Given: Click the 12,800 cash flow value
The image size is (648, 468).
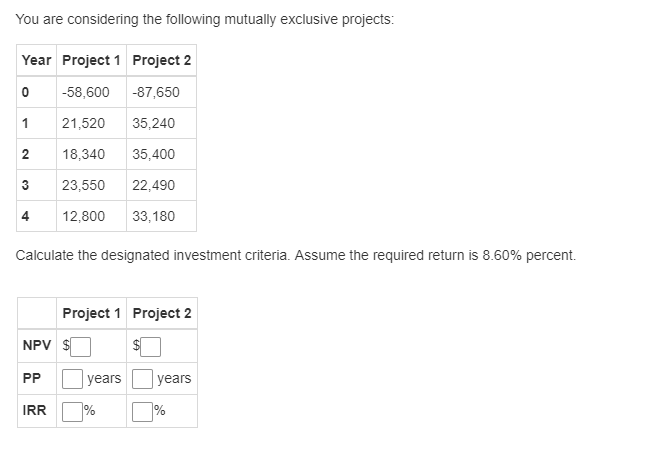Looking at the screenshot, I should [83, 216].
